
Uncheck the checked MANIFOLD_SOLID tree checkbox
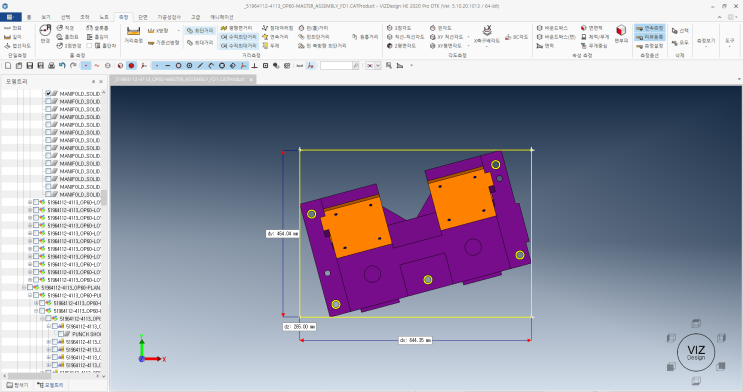[48, 93]
